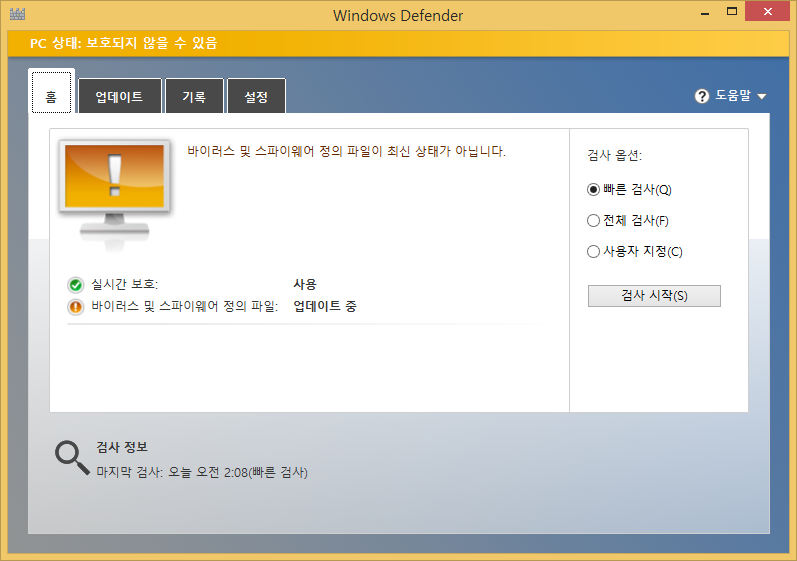
Task: Select the 사용자 지정(C) radio button
Action: click(593, 252)
